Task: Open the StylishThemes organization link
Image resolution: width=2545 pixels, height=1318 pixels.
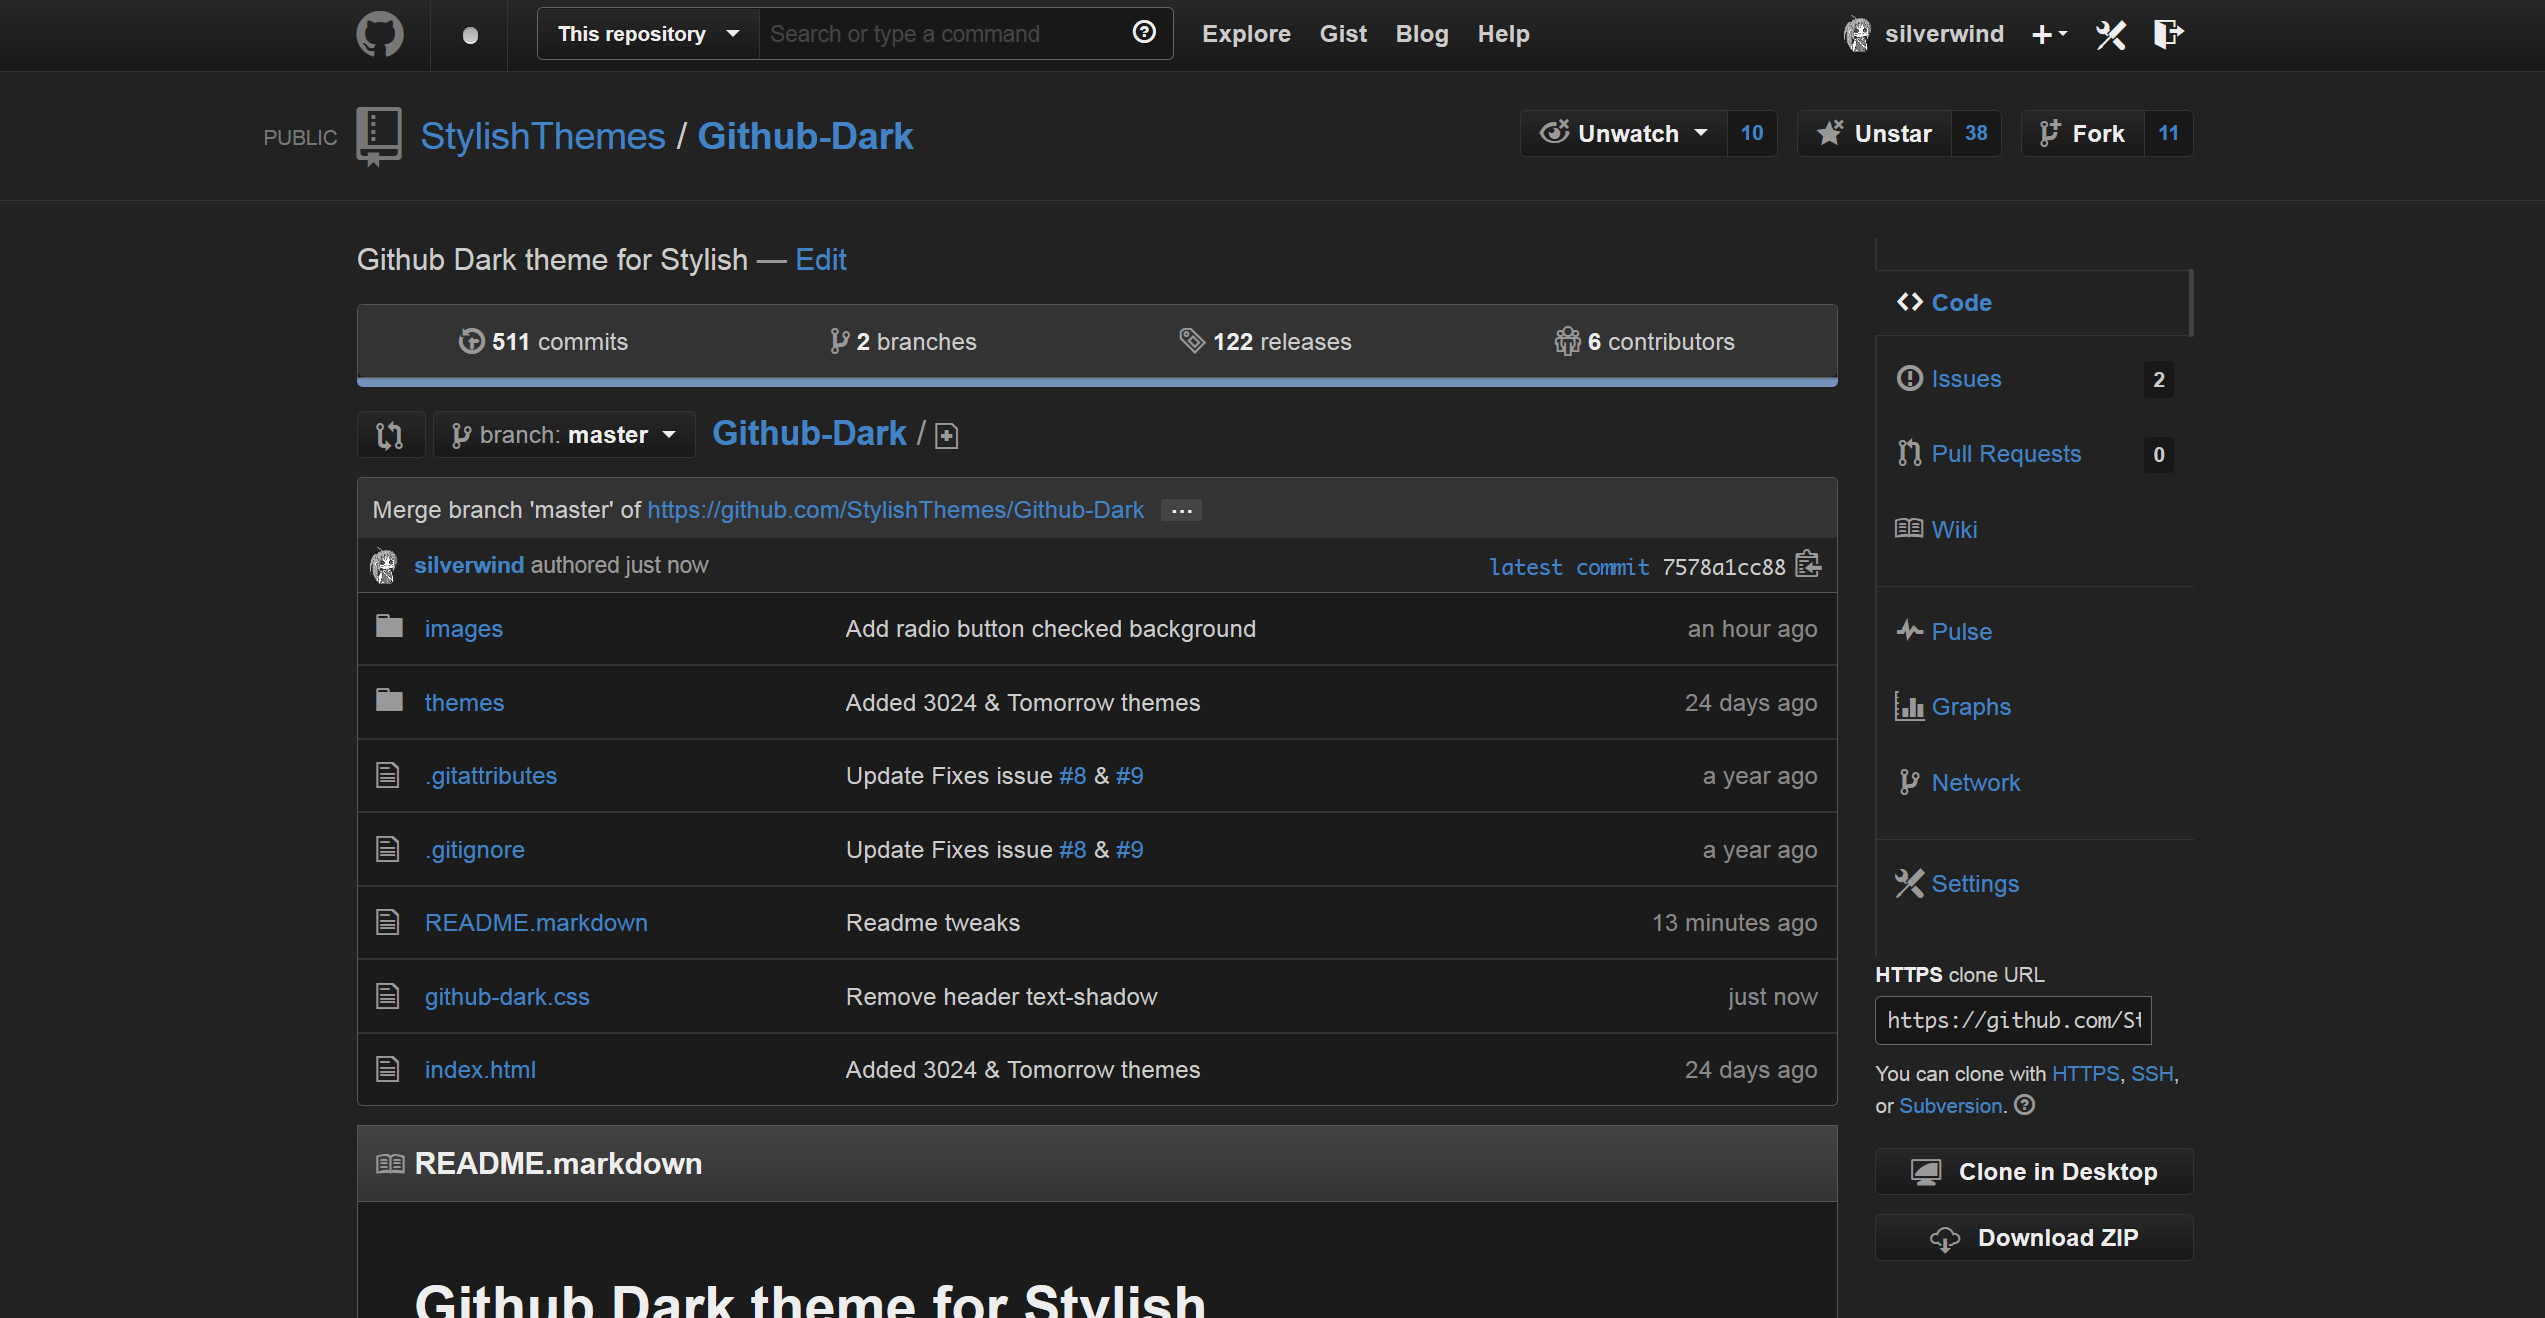Action: pos(543,136)
